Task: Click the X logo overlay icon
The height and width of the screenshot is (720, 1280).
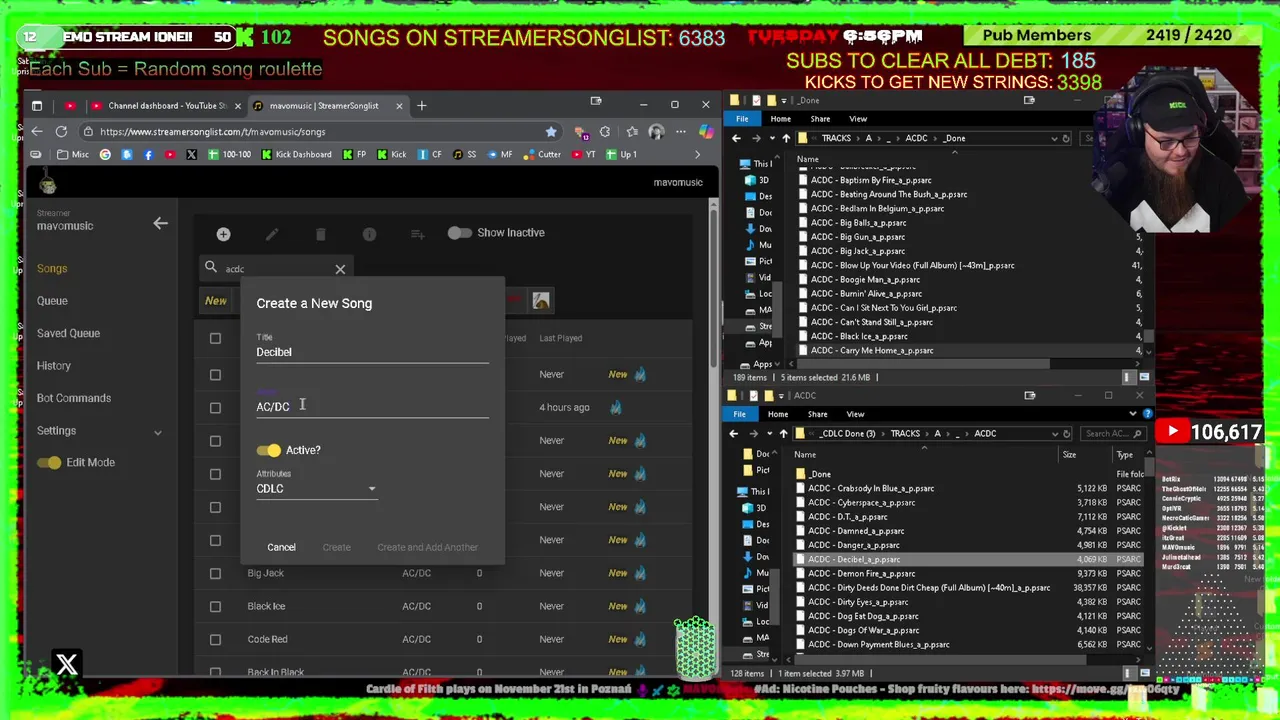Action: click(67, 664)
